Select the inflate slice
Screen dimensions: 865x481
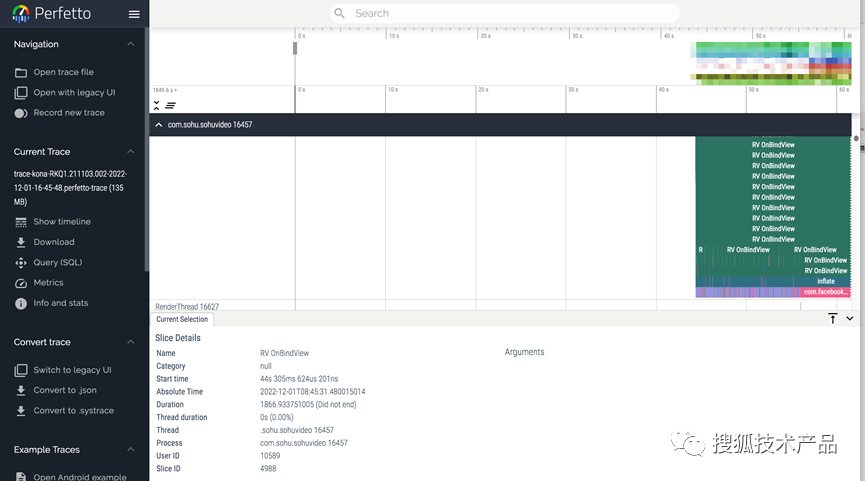coord(826,281)
